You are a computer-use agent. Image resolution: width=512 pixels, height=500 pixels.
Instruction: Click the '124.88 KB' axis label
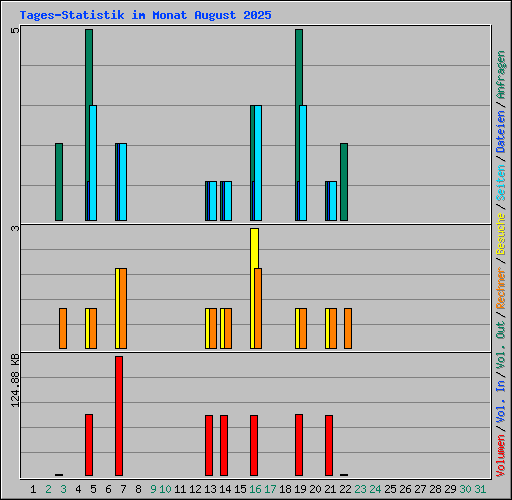click(x=15, y=380)
